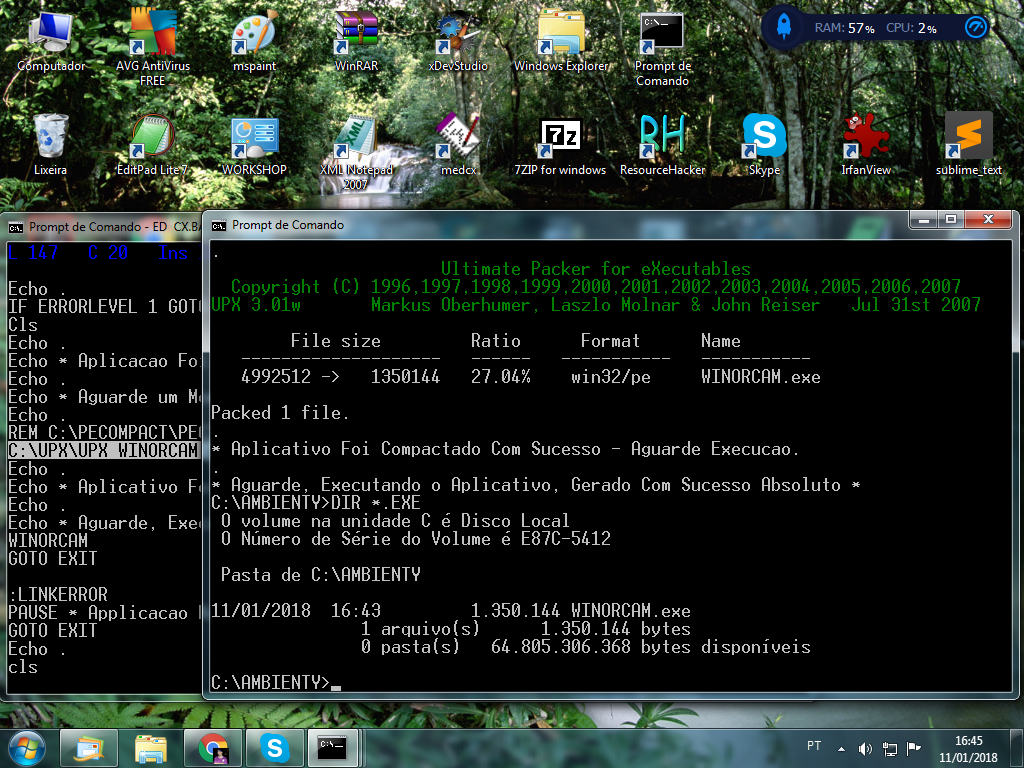This screenshot has width=1024, height=768.
Task: Open the PT input language selector
Action: click(814, 747)
